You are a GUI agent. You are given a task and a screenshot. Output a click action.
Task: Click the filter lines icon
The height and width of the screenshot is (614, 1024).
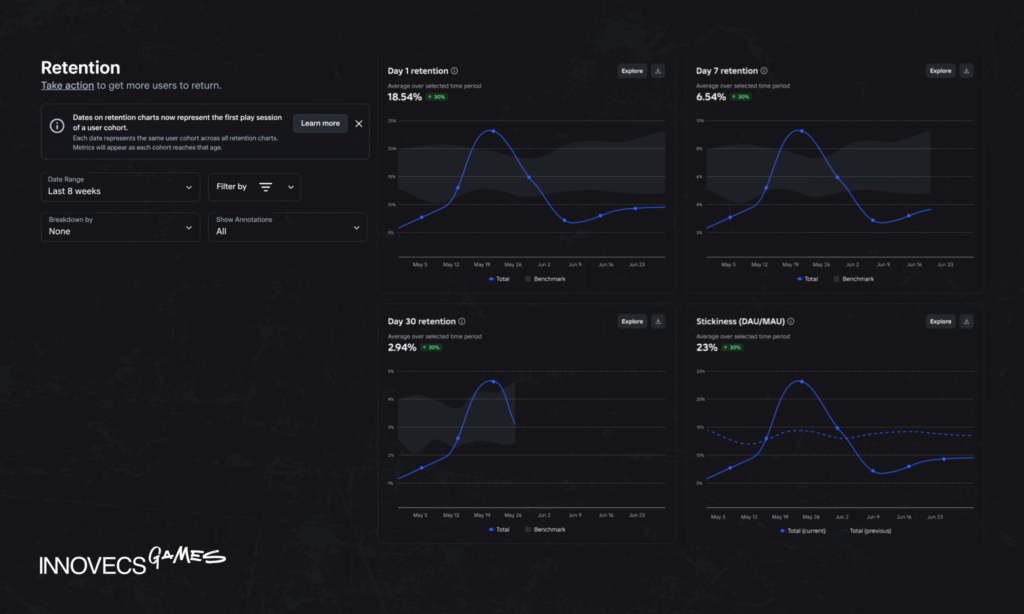(x=266, y=187)
